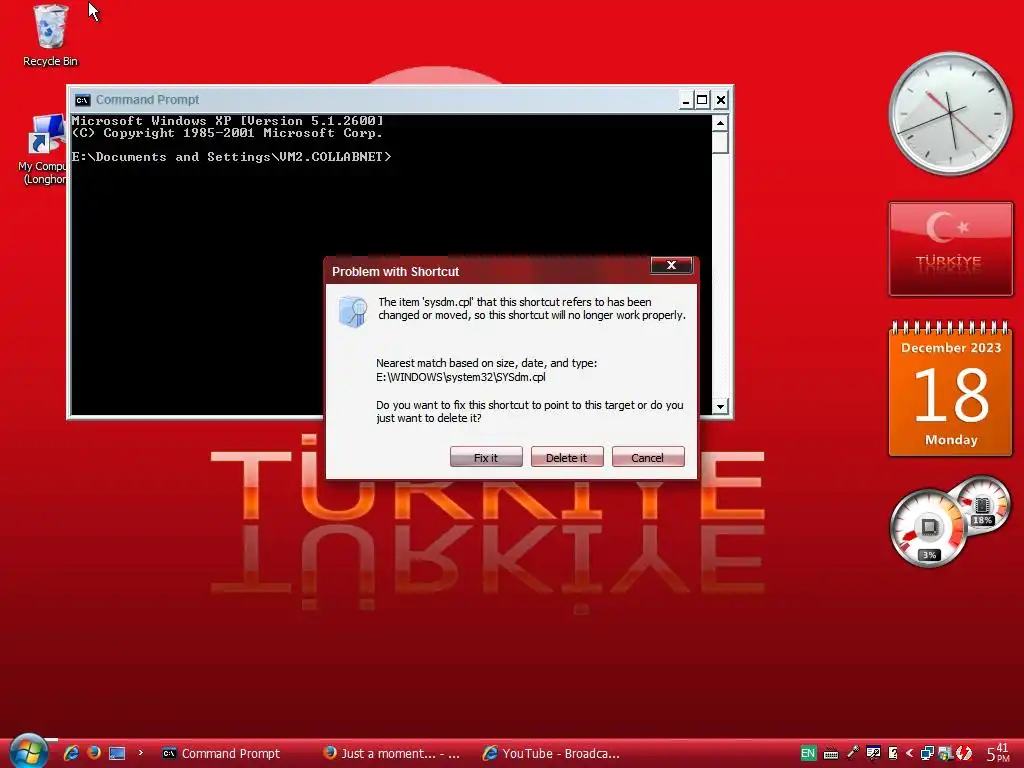Click the memory meter dial showing 18%
This screenshot has width=1024, height=768.
click(982, 506)
